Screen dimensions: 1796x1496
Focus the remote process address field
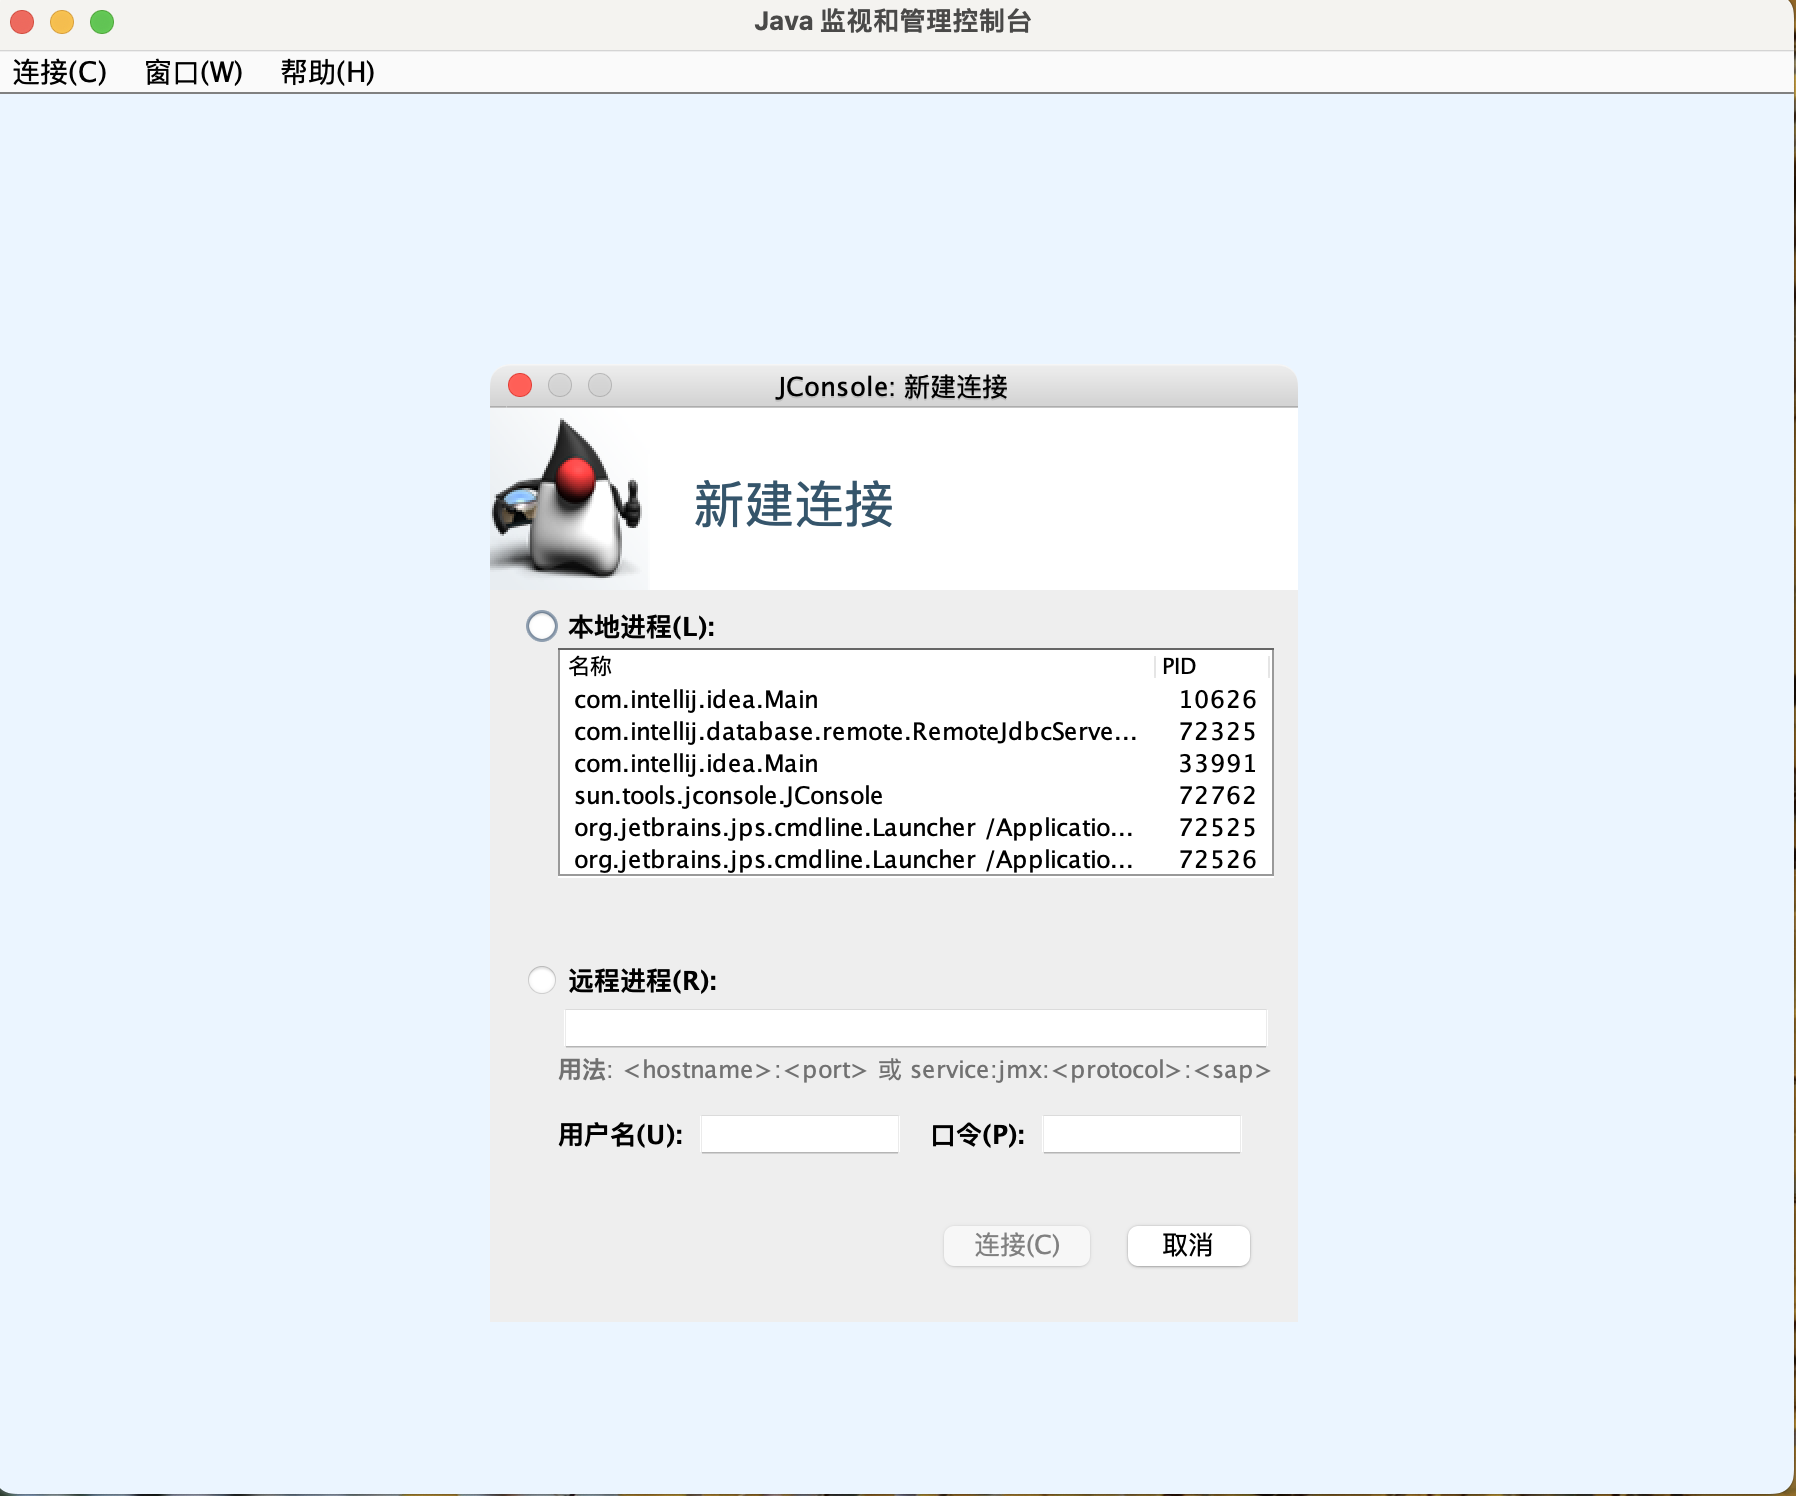click(916, 1028)
